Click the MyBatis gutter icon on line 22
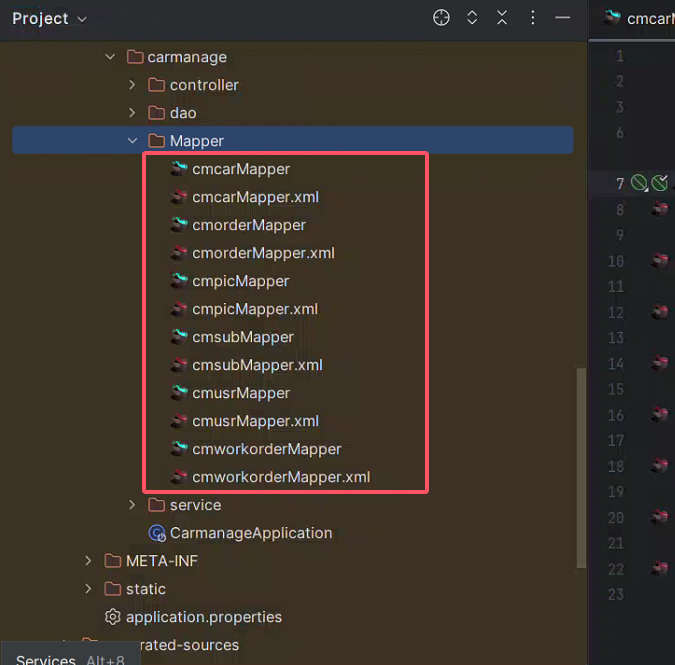The height and width of the screenshot is (665, 675). 660,568
